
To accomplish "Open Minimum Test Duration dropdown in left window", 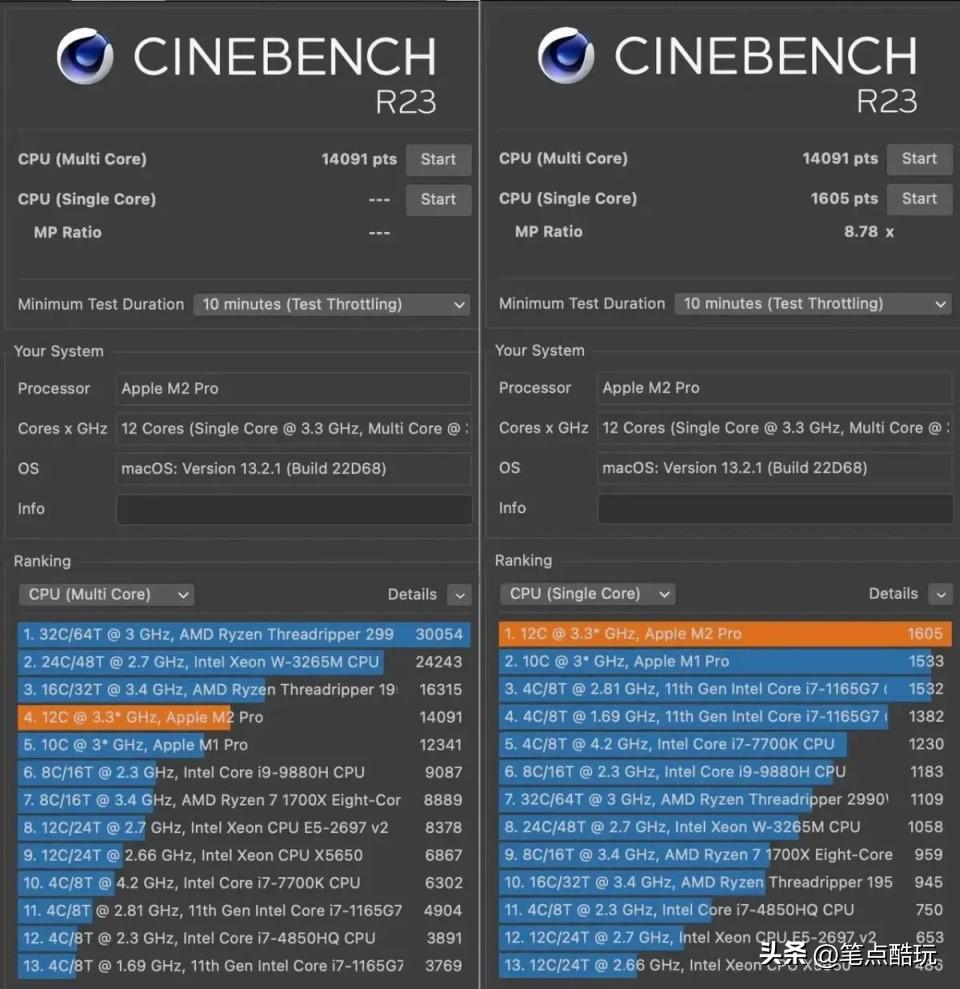I will click(332, 305).
